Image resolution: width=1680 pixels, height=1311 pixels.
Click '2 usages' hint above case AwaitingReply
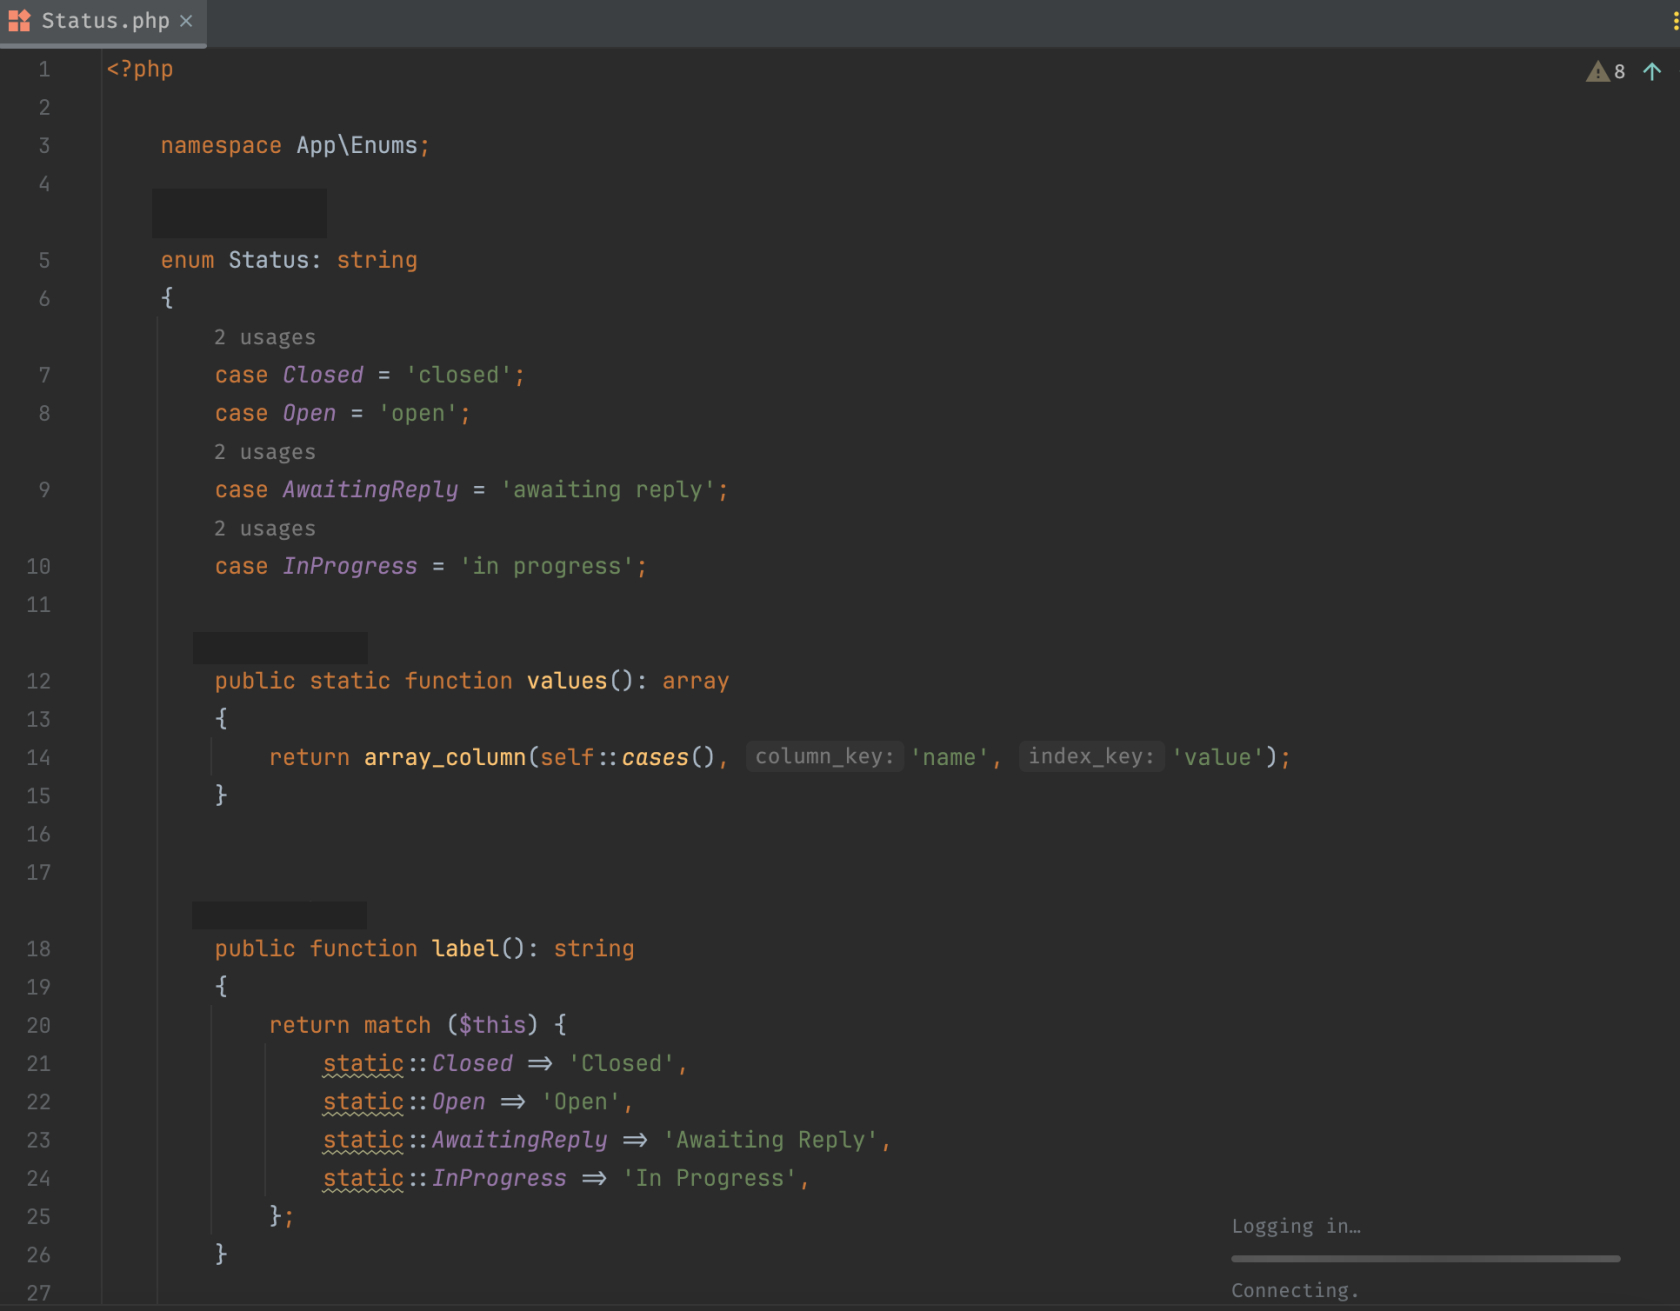pyautogui.click(x=264, y=452)
